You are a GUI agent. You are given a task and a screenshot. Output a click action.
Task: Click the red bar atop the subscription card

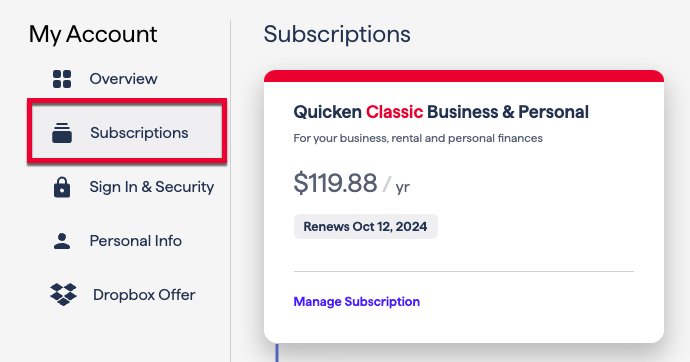[464, 76]
